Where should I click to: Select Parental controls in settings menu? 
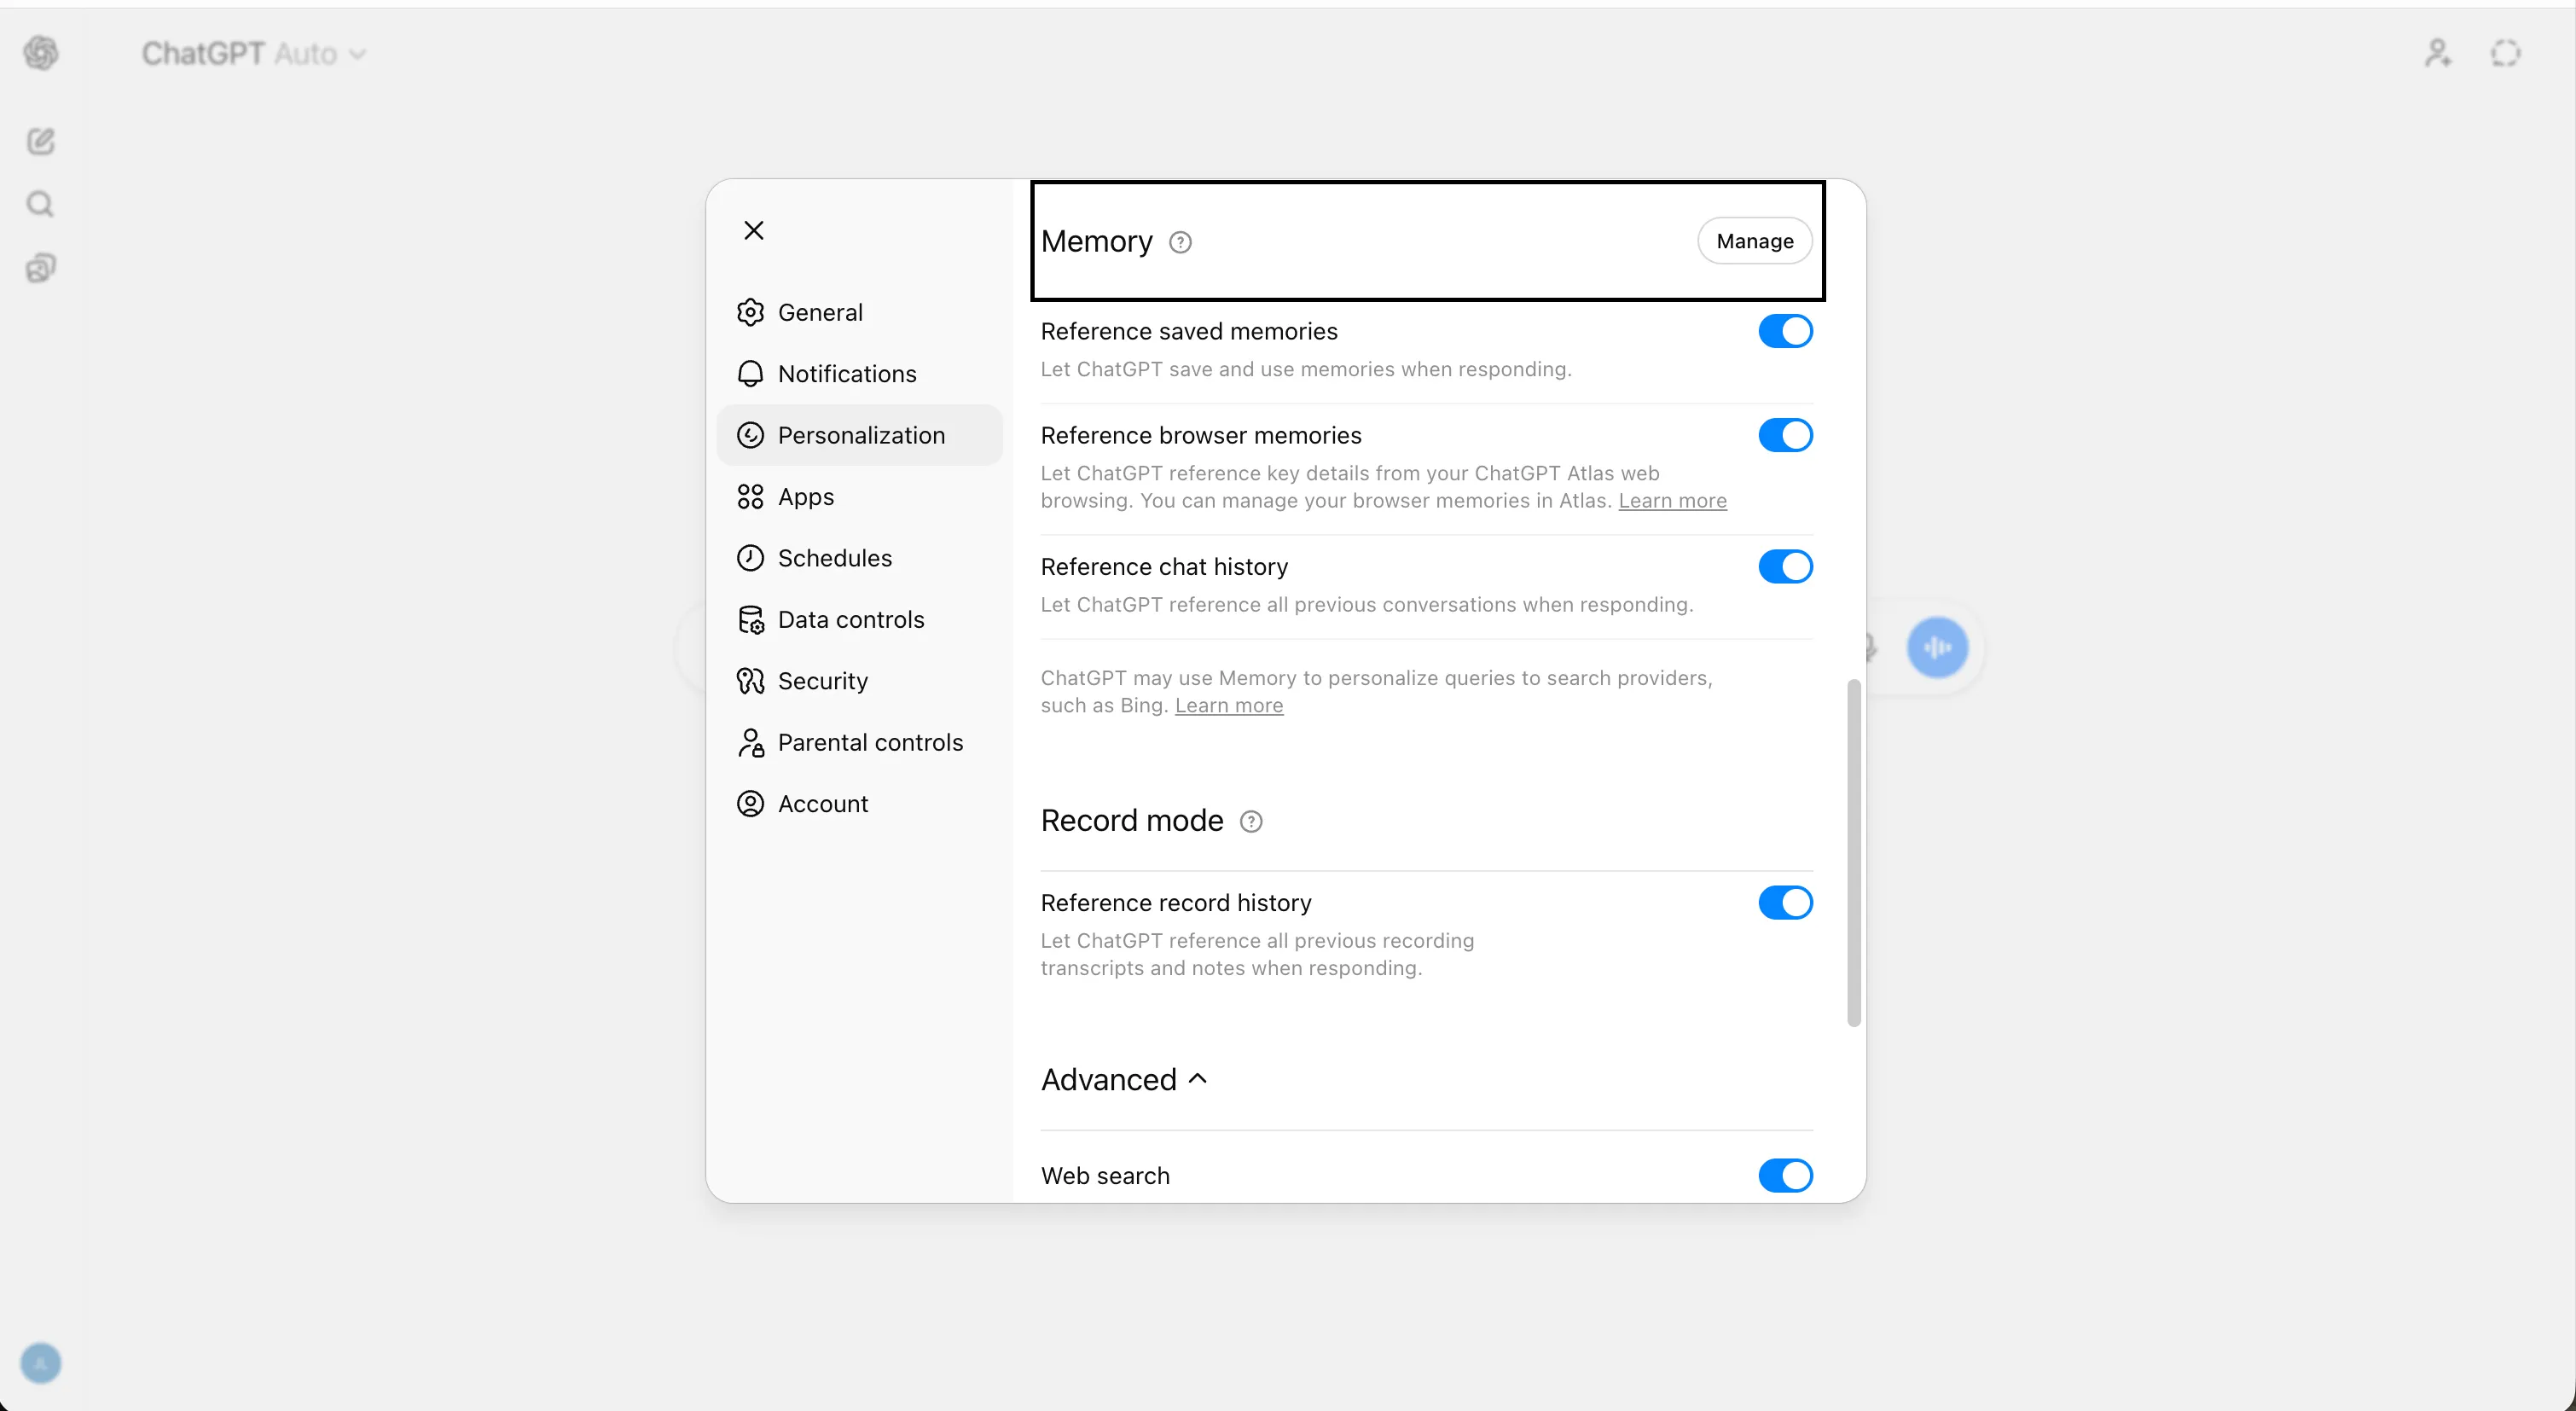point(869,743)
